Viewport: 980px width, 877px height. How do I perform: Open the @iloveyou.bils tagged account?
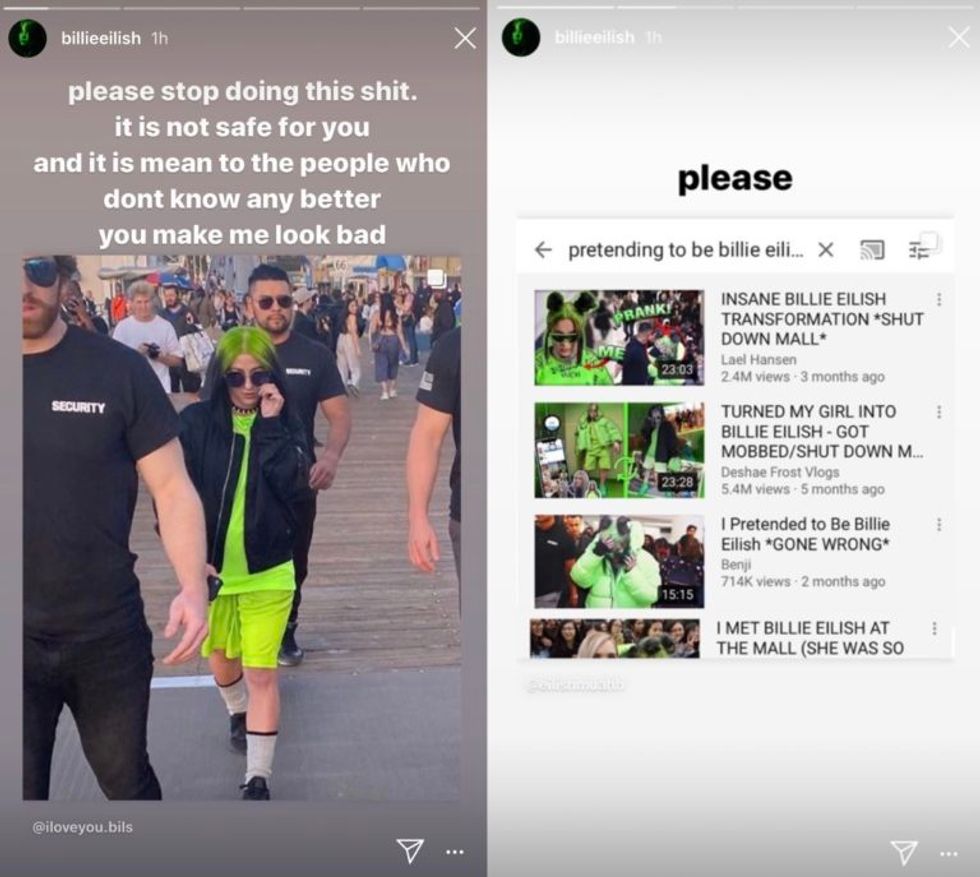click(x=82, y=827)
